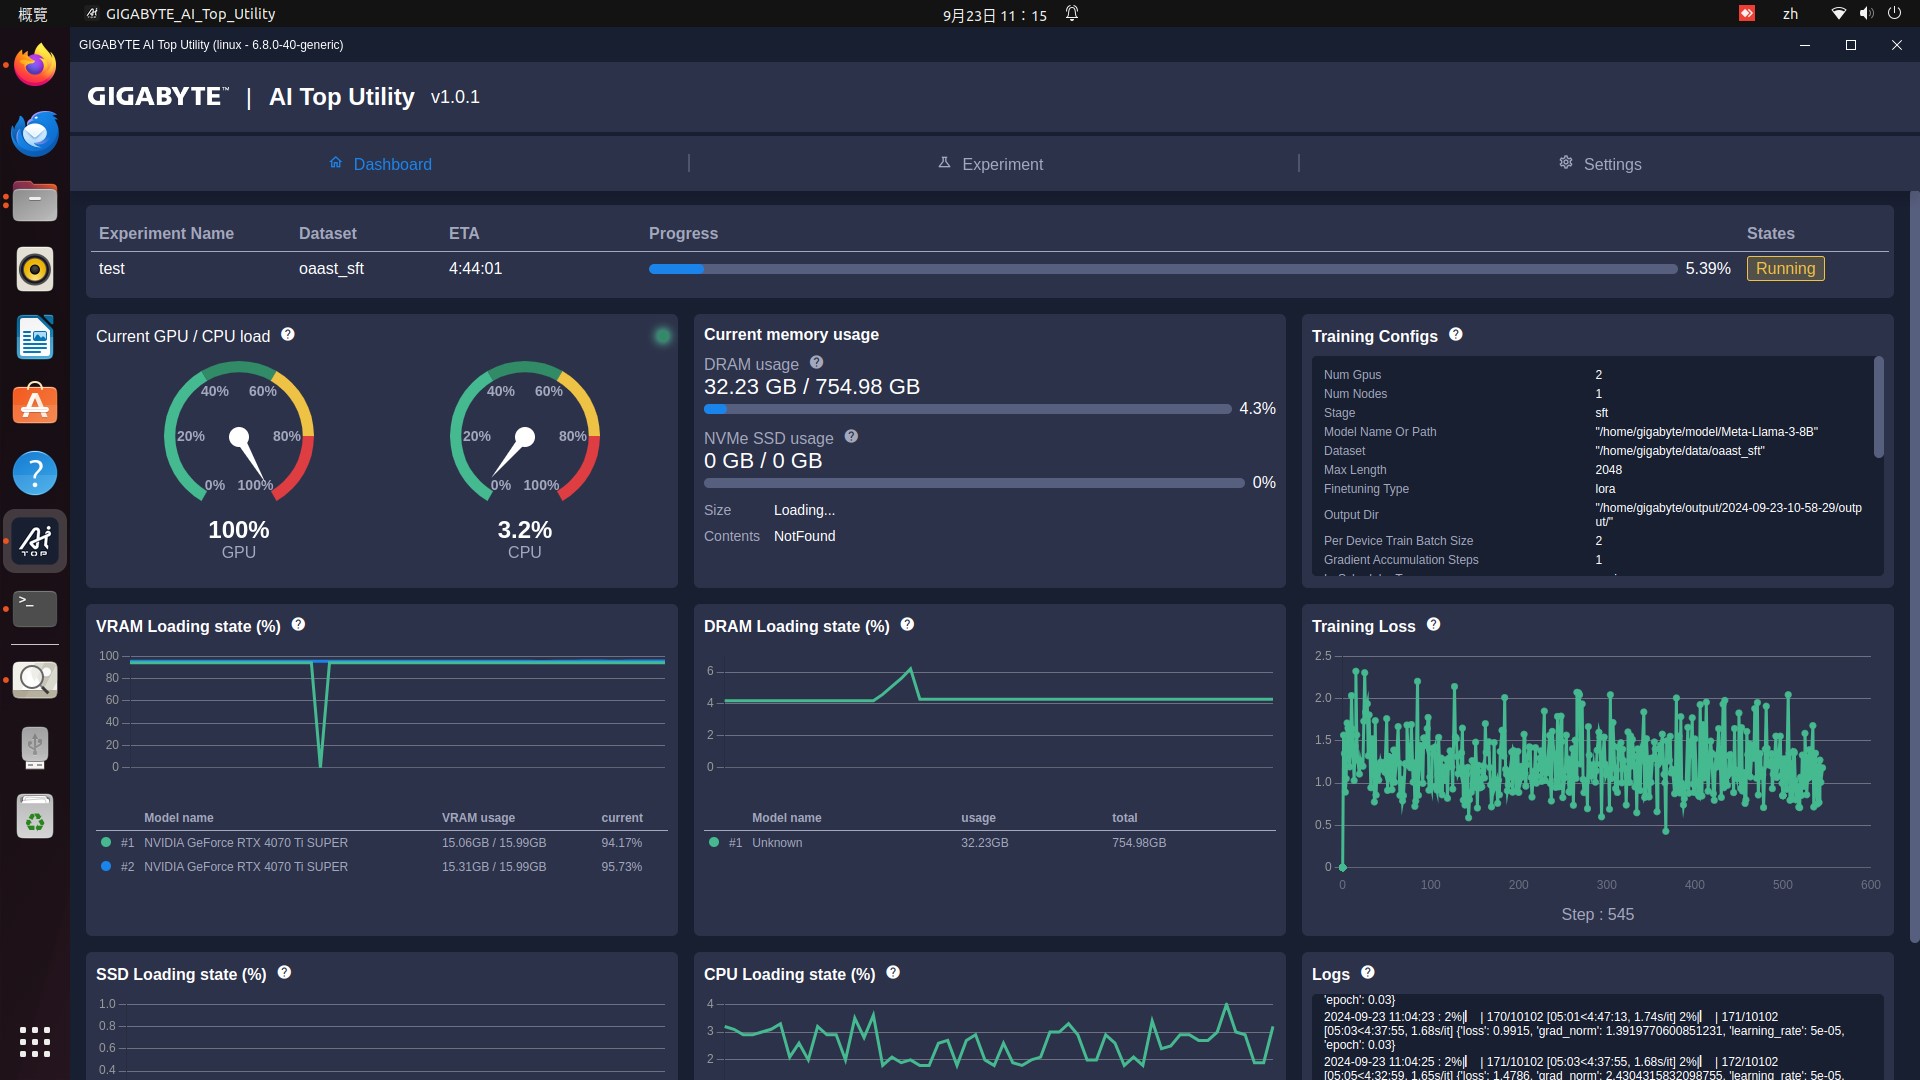This screenshot has height=1080, width=1920.
Task: Click the experiment name 'test'
Action: 112,268
